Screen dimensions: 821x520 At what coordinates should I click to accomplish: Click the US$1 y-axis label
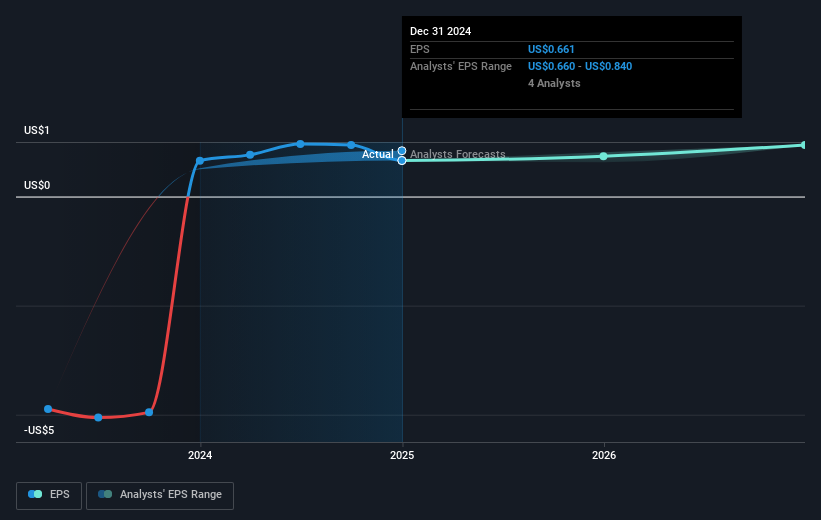(37, 130)
